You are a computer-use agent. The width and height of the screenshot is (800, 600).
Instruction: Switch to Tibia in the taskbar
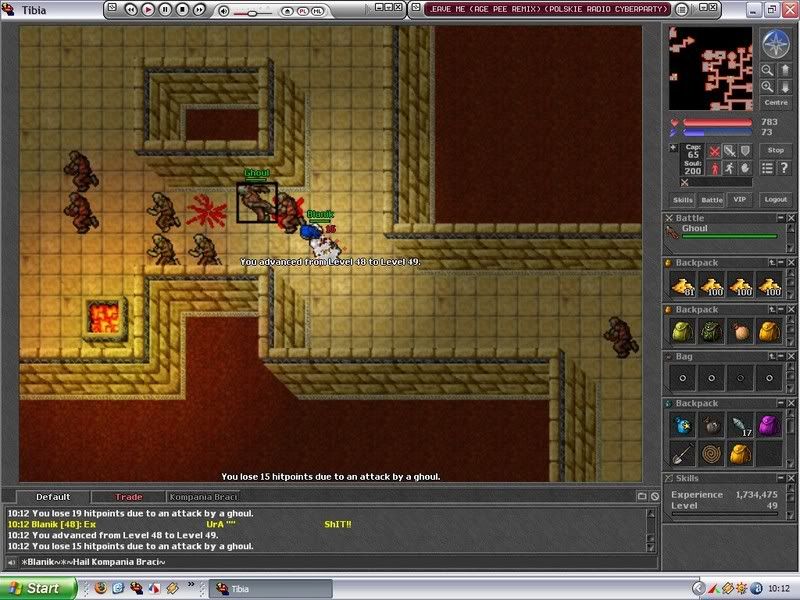(270, 589)
